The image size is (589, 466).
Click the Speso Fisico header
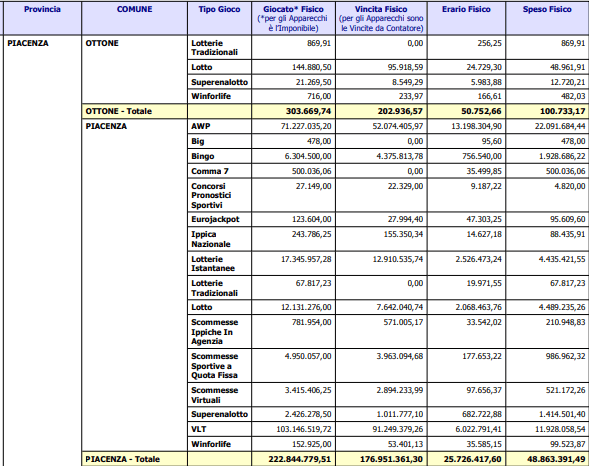click(547, 18)
